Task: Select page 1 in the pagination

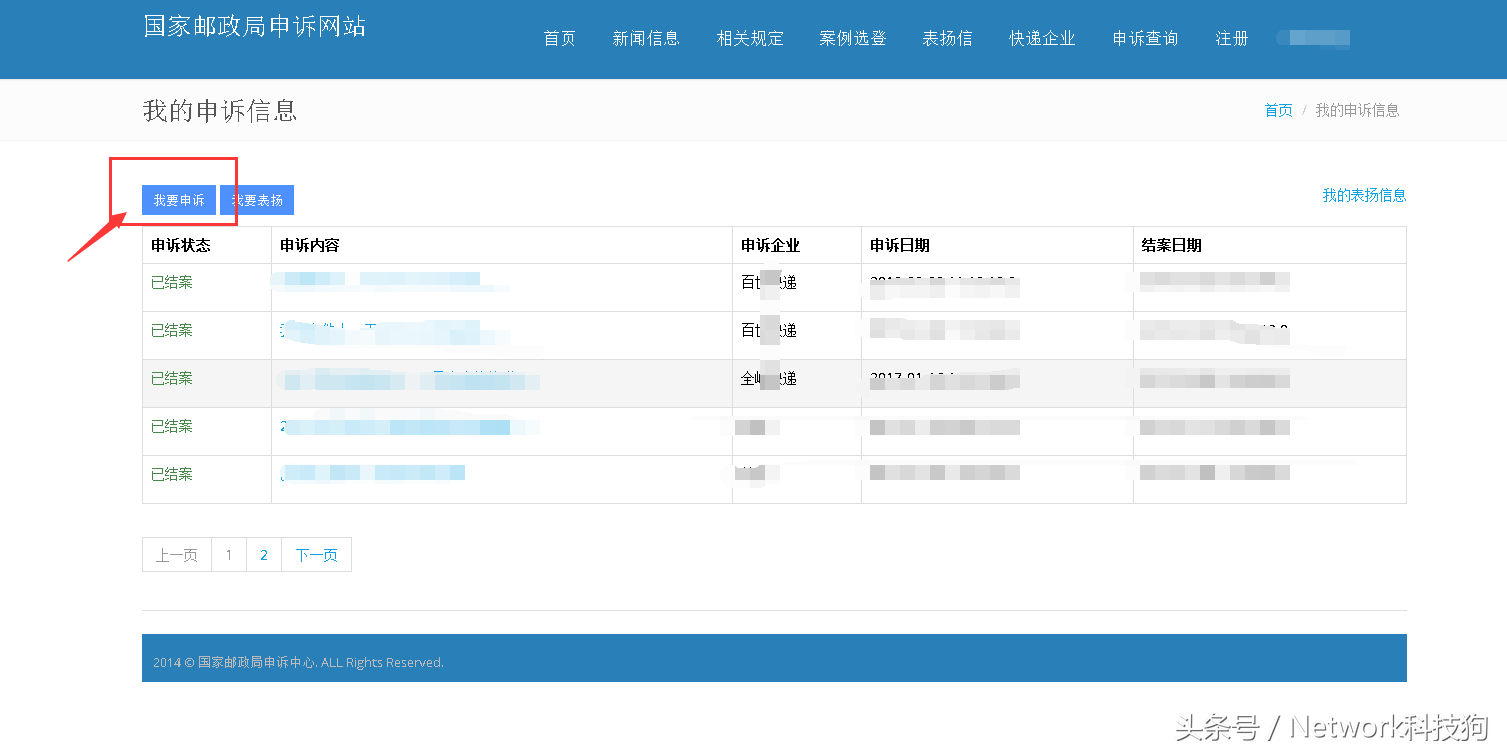Action: 229,554
